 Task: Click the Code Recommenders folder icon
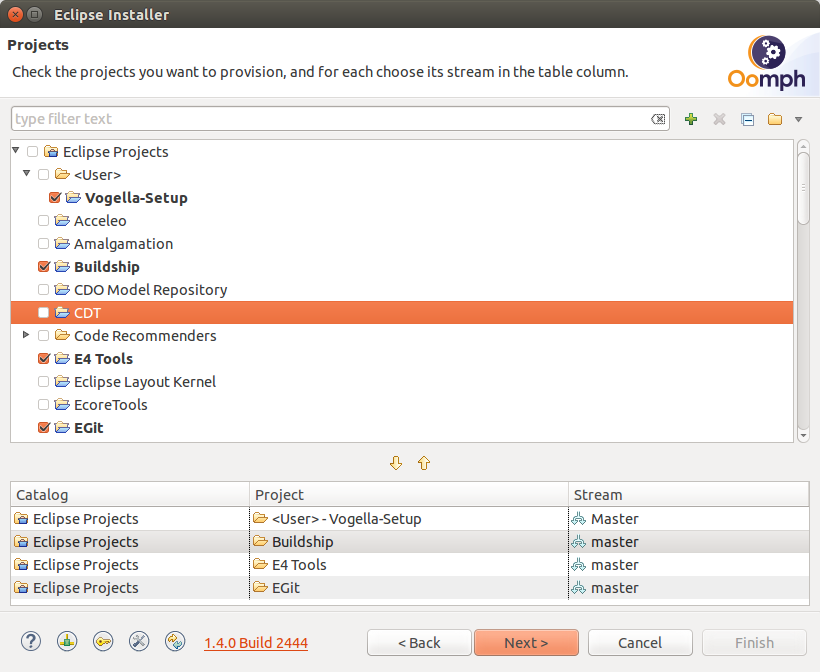tap(62, 335)
